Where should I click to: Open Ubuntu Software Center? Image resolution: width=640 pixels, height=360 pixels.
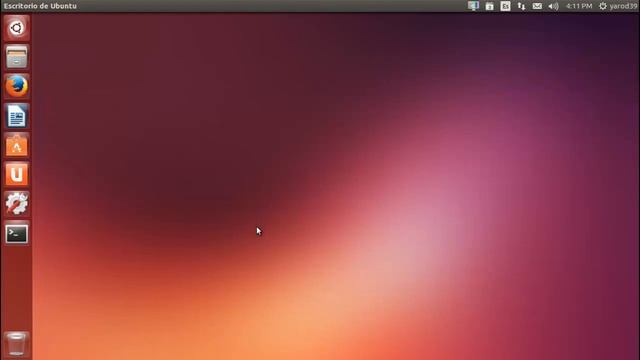[16, 145]
